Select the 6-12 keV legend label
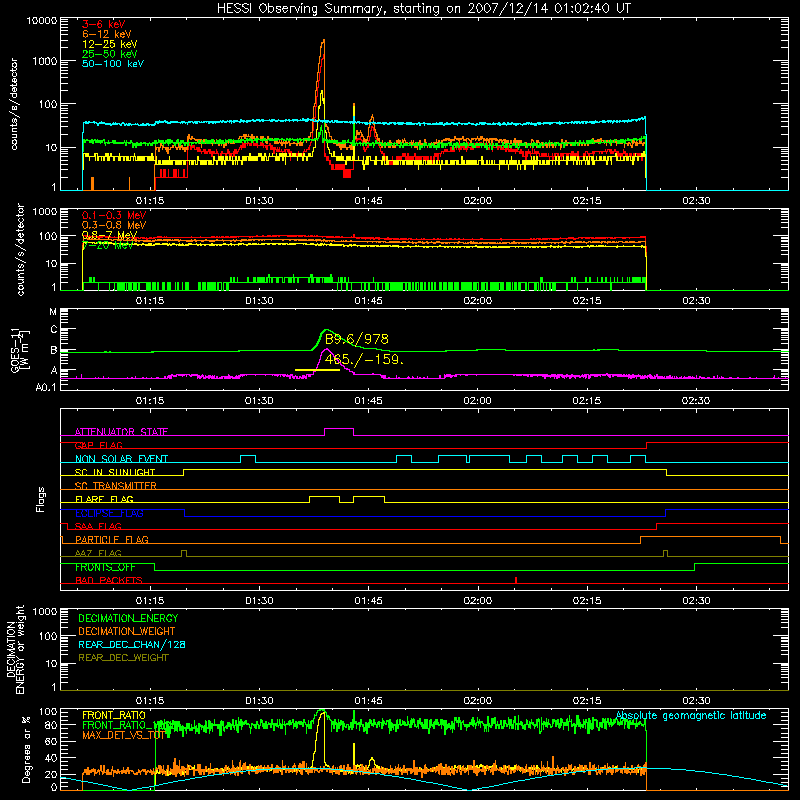This screenshot has width=800, height=800. (x=106, y=34)
